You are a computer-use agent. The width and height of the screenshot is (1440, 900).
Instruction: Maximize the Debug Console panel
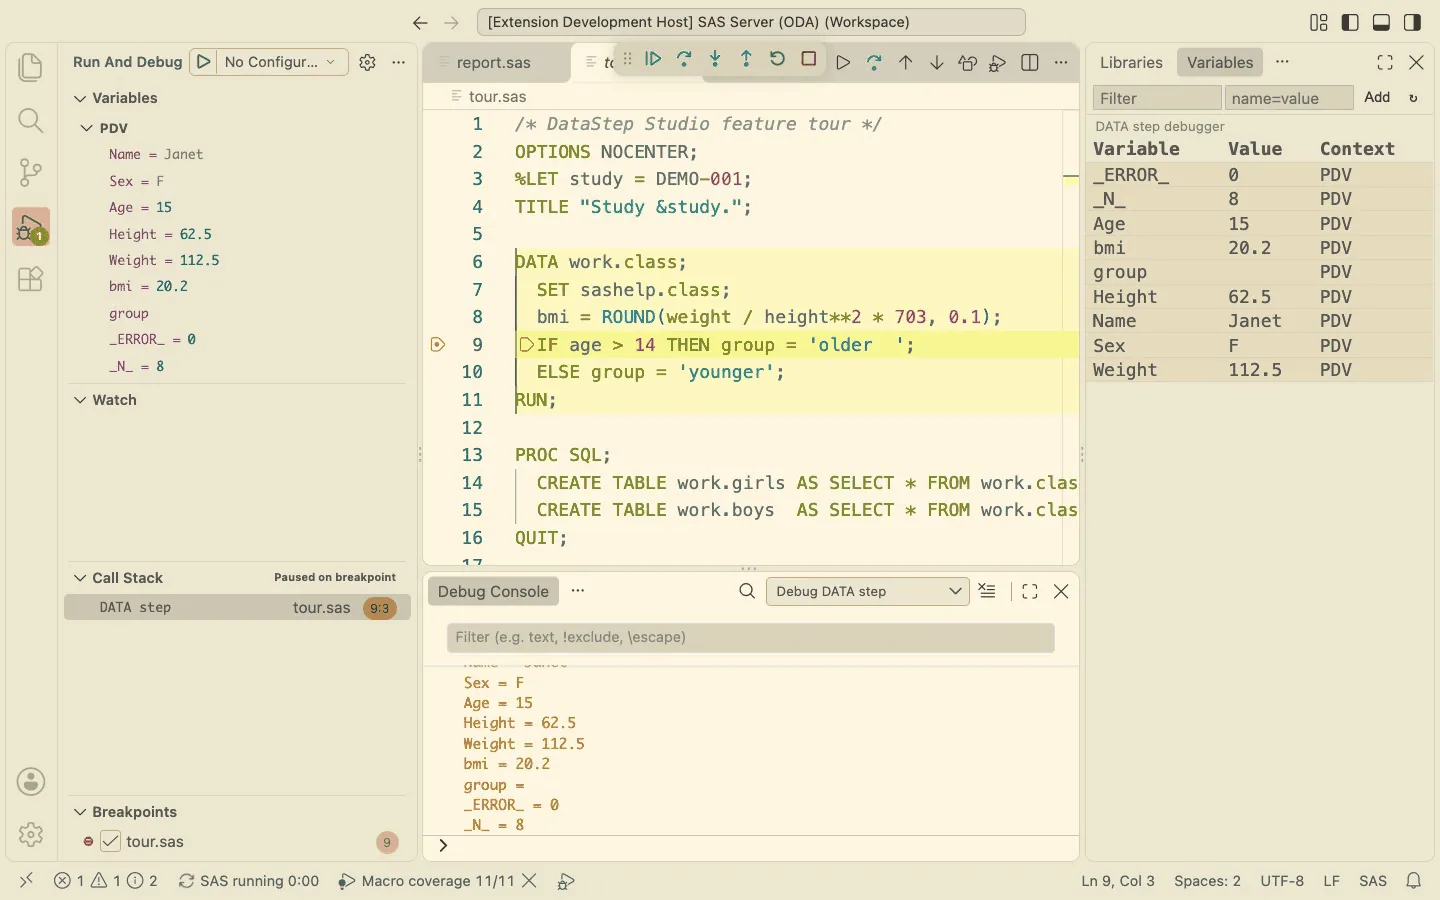tap(1030, 592)
